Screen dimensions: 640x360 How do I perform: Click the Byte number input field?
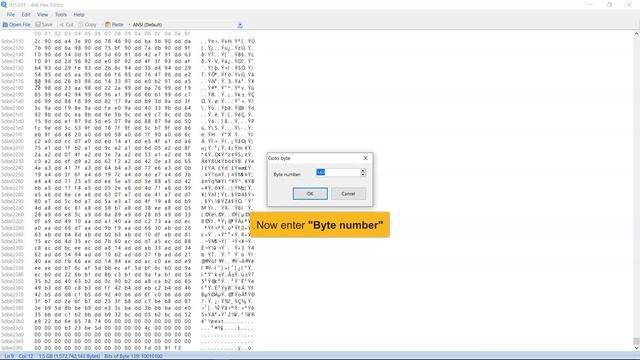click(338, 173)
